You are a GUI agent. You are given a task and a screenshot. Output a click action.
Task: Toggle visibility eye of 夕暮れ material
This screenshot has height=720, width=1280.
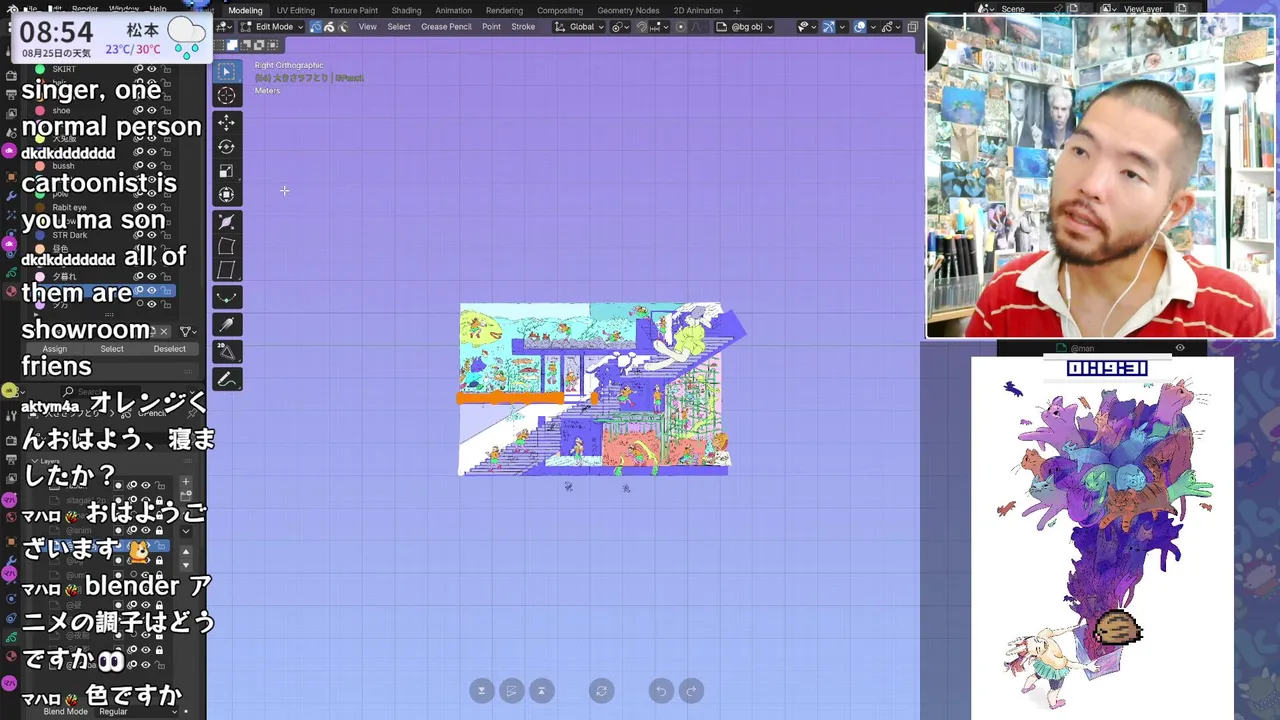pos(152,276)
